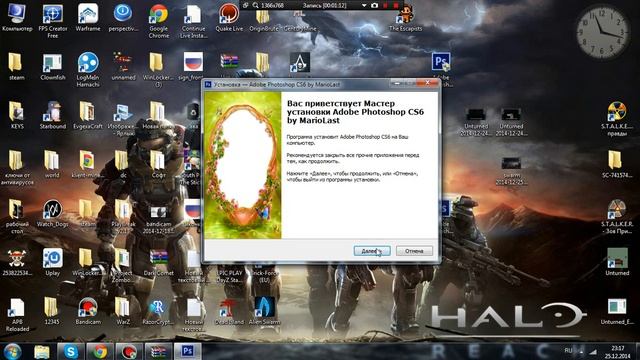Select the 253822534 skull icon

[x=17, y=262]
